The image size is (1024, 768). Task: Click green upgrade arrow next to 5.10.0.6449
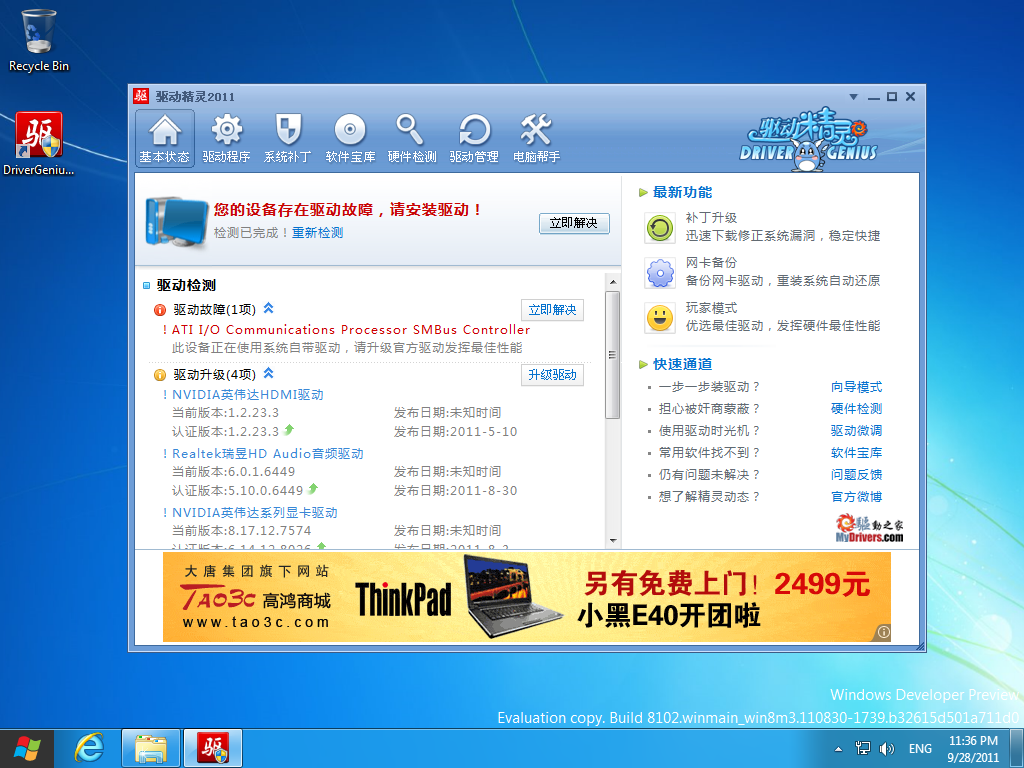click(x=313, y=488)
